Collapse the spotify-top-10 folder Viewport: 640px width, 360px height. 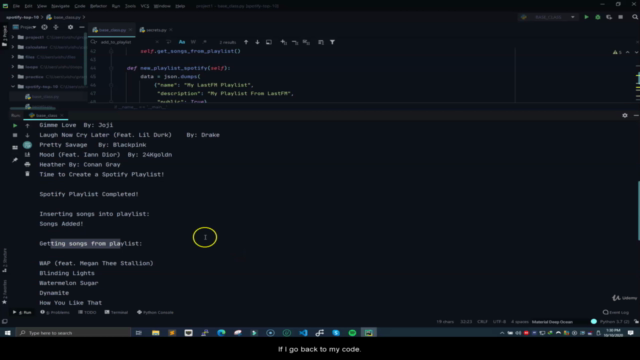[13, 87]
